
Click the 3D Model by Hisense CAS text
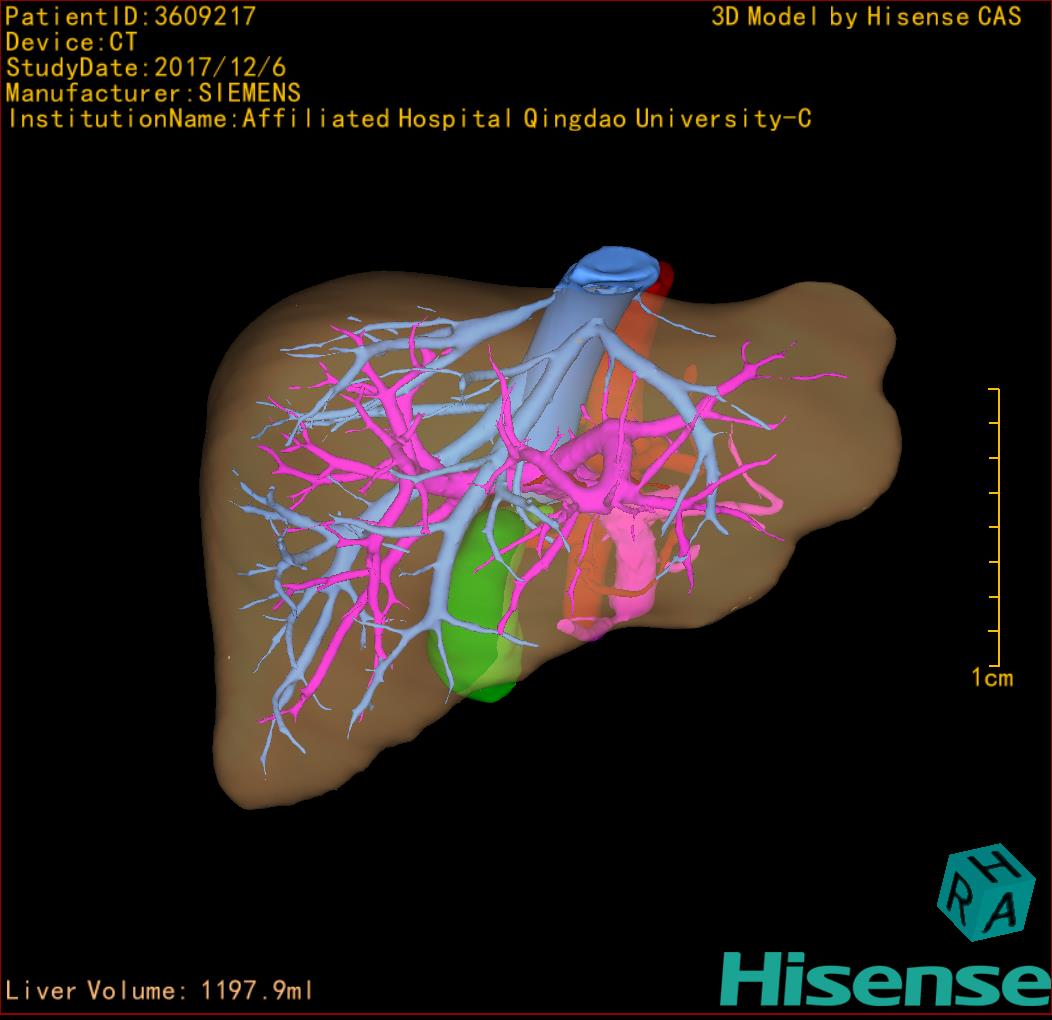tap(866, 16)
